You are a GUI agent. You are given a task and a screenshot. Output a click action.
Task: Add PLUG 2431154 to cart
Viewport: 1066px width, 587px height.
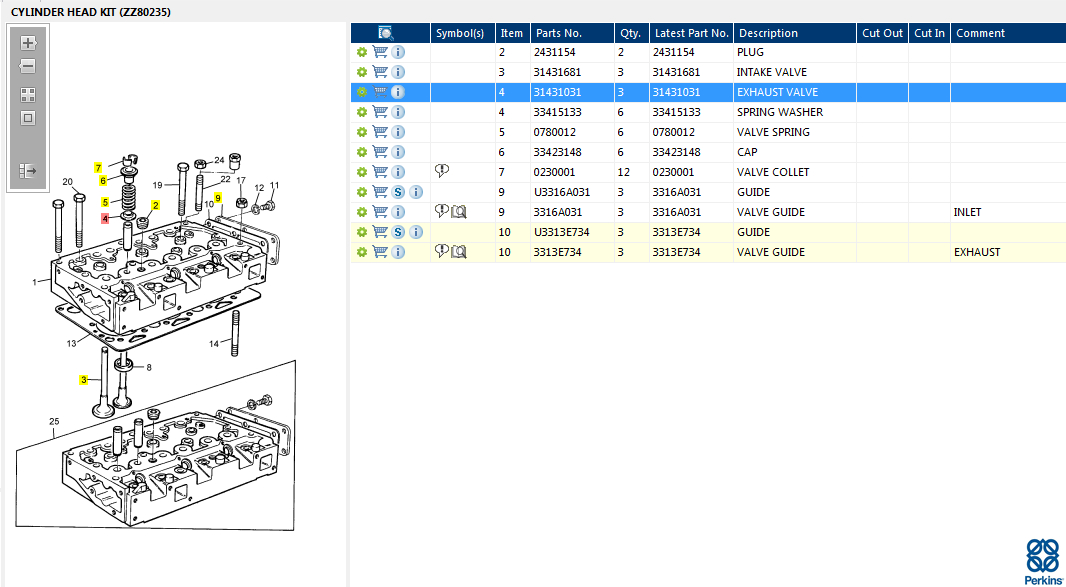380,52
